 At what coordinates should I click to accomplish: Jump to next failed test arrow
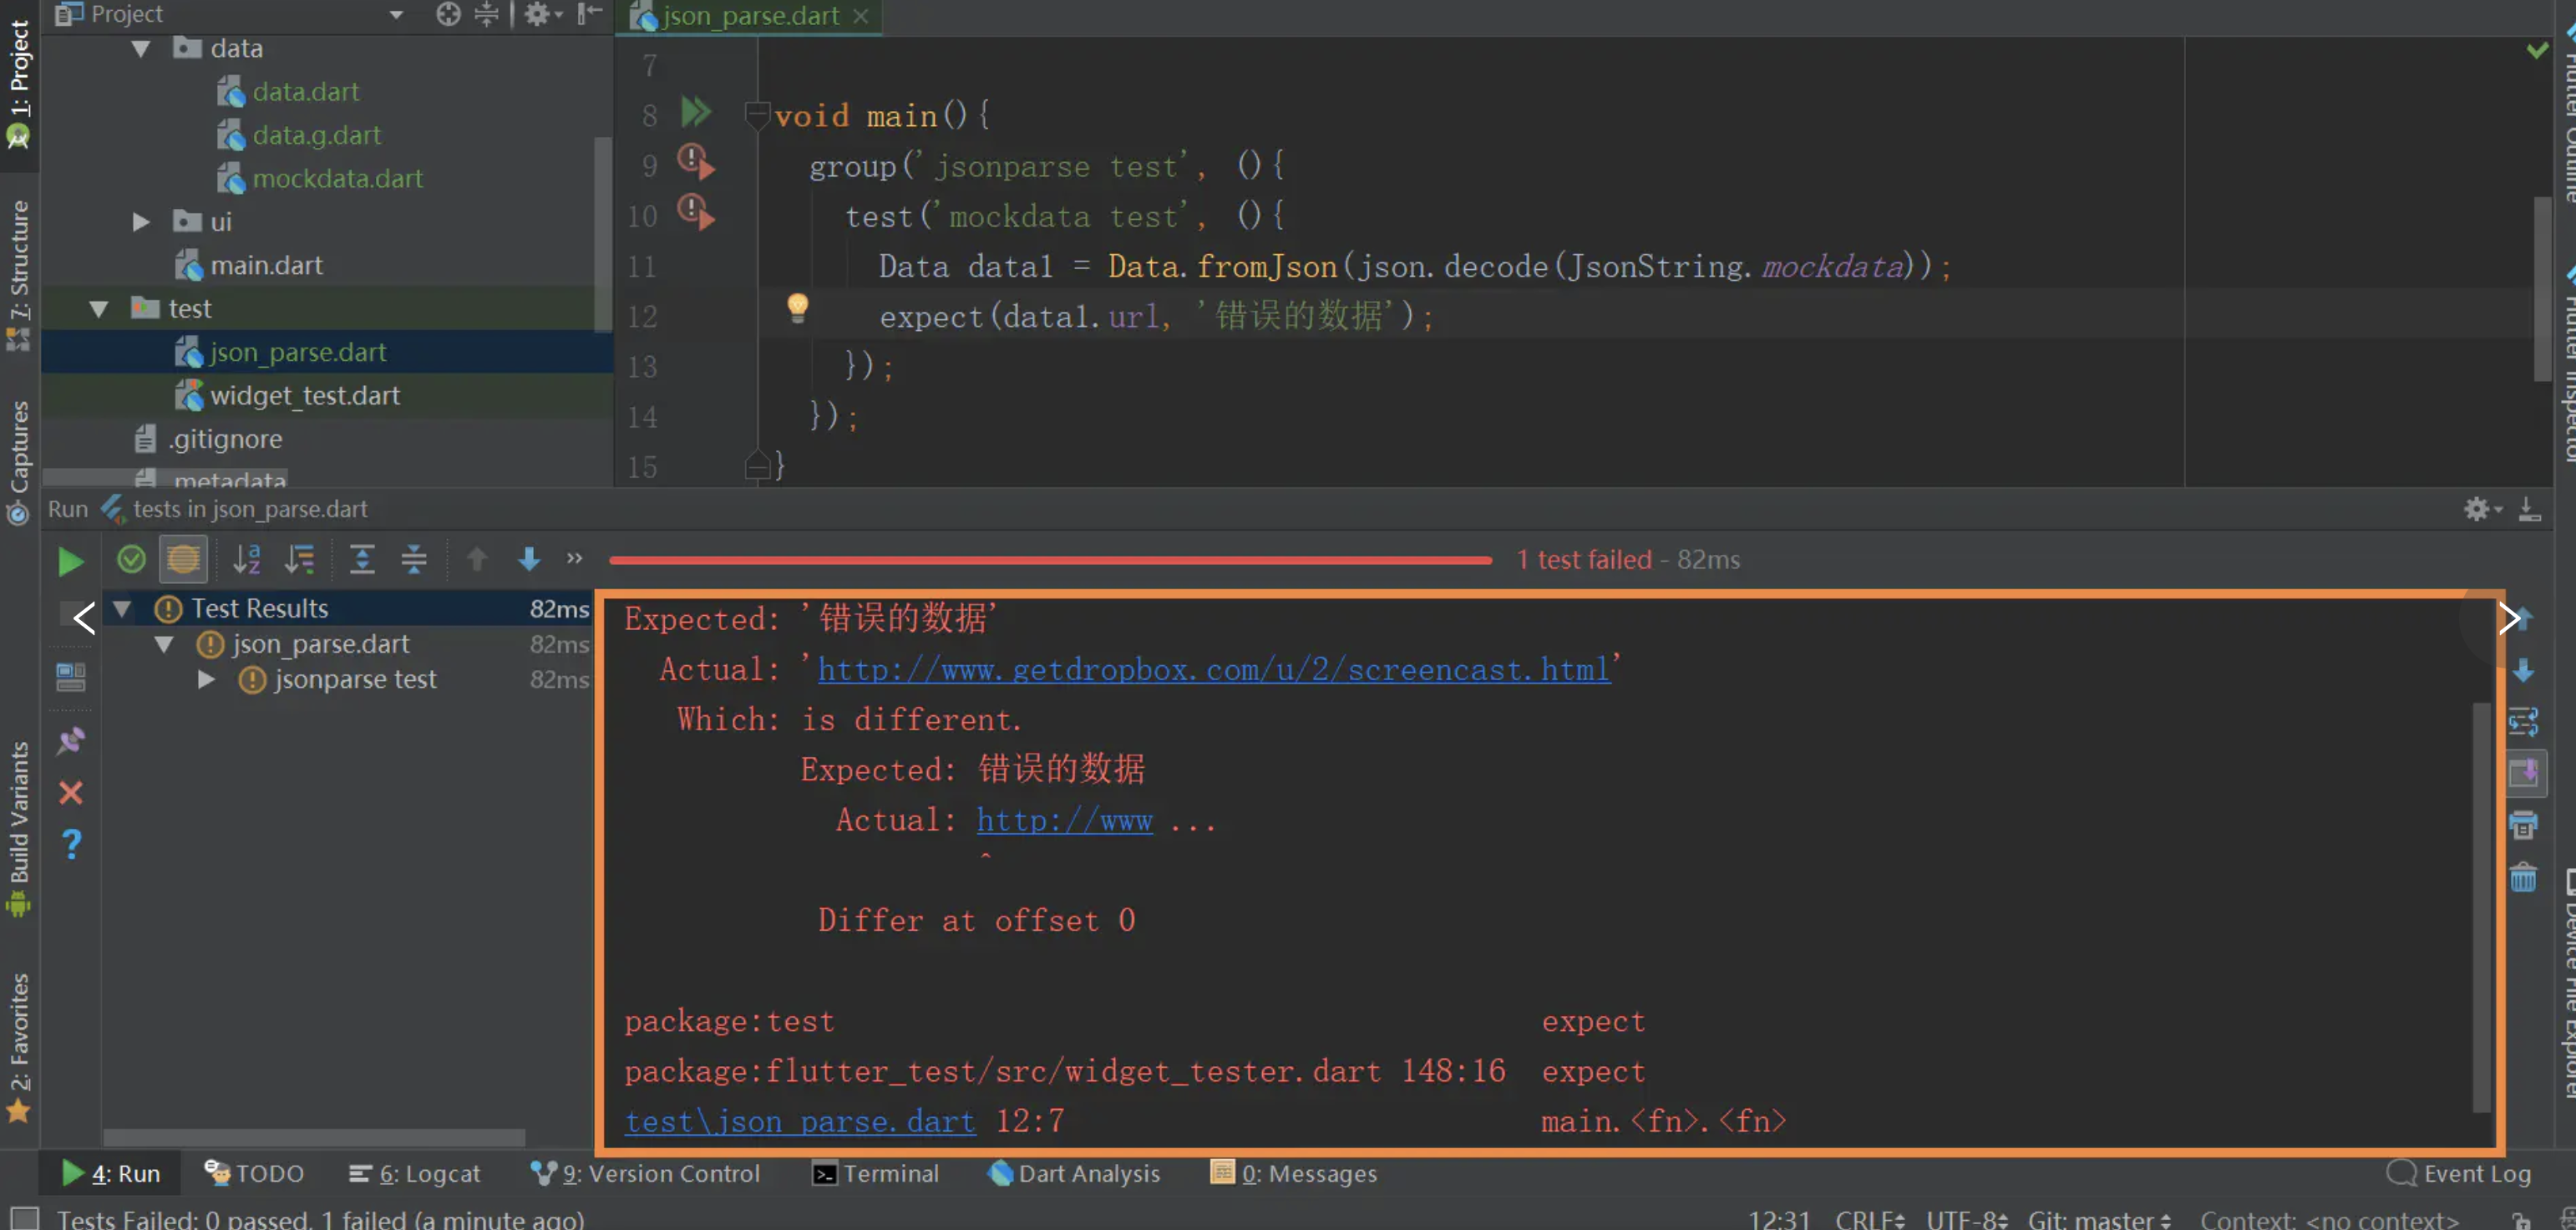click(529, 559)
